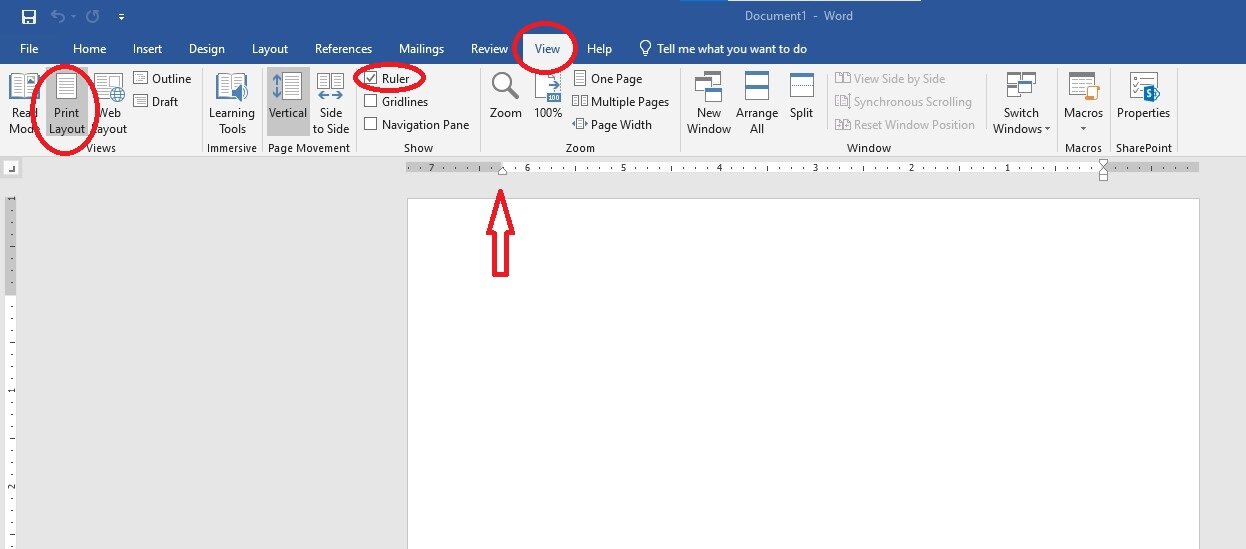The image size is (1246, 549).
Task: Open a New Window
Action: (709, 103)
